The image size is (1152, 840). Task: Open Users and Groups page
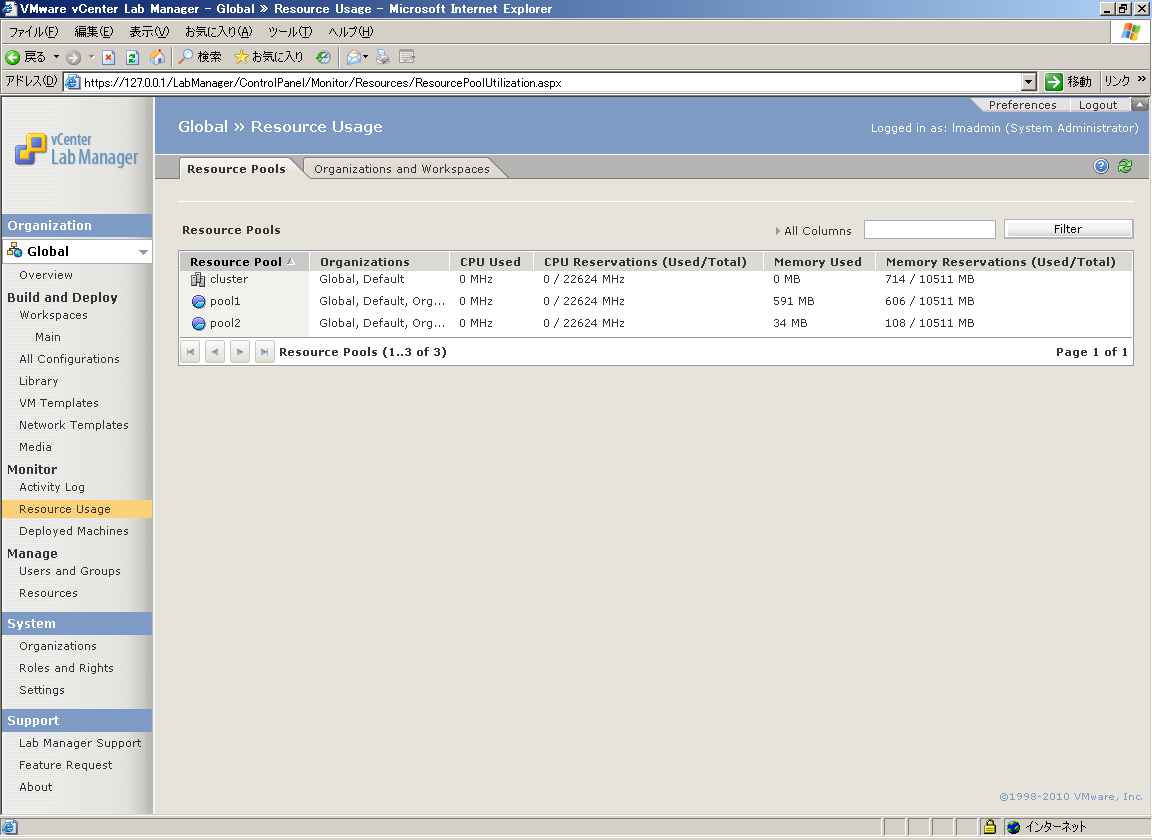(x=70, y=571)
